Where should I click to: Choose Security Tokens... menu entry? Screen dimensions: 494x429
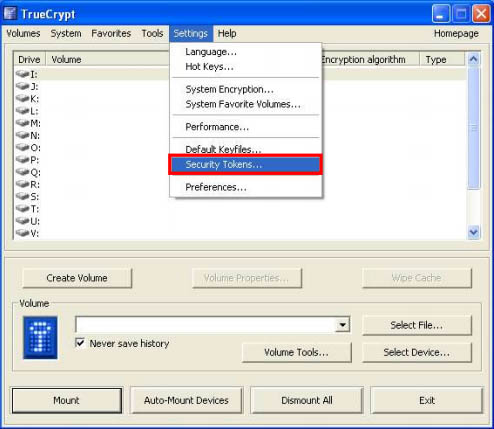[x=246, y=164]
